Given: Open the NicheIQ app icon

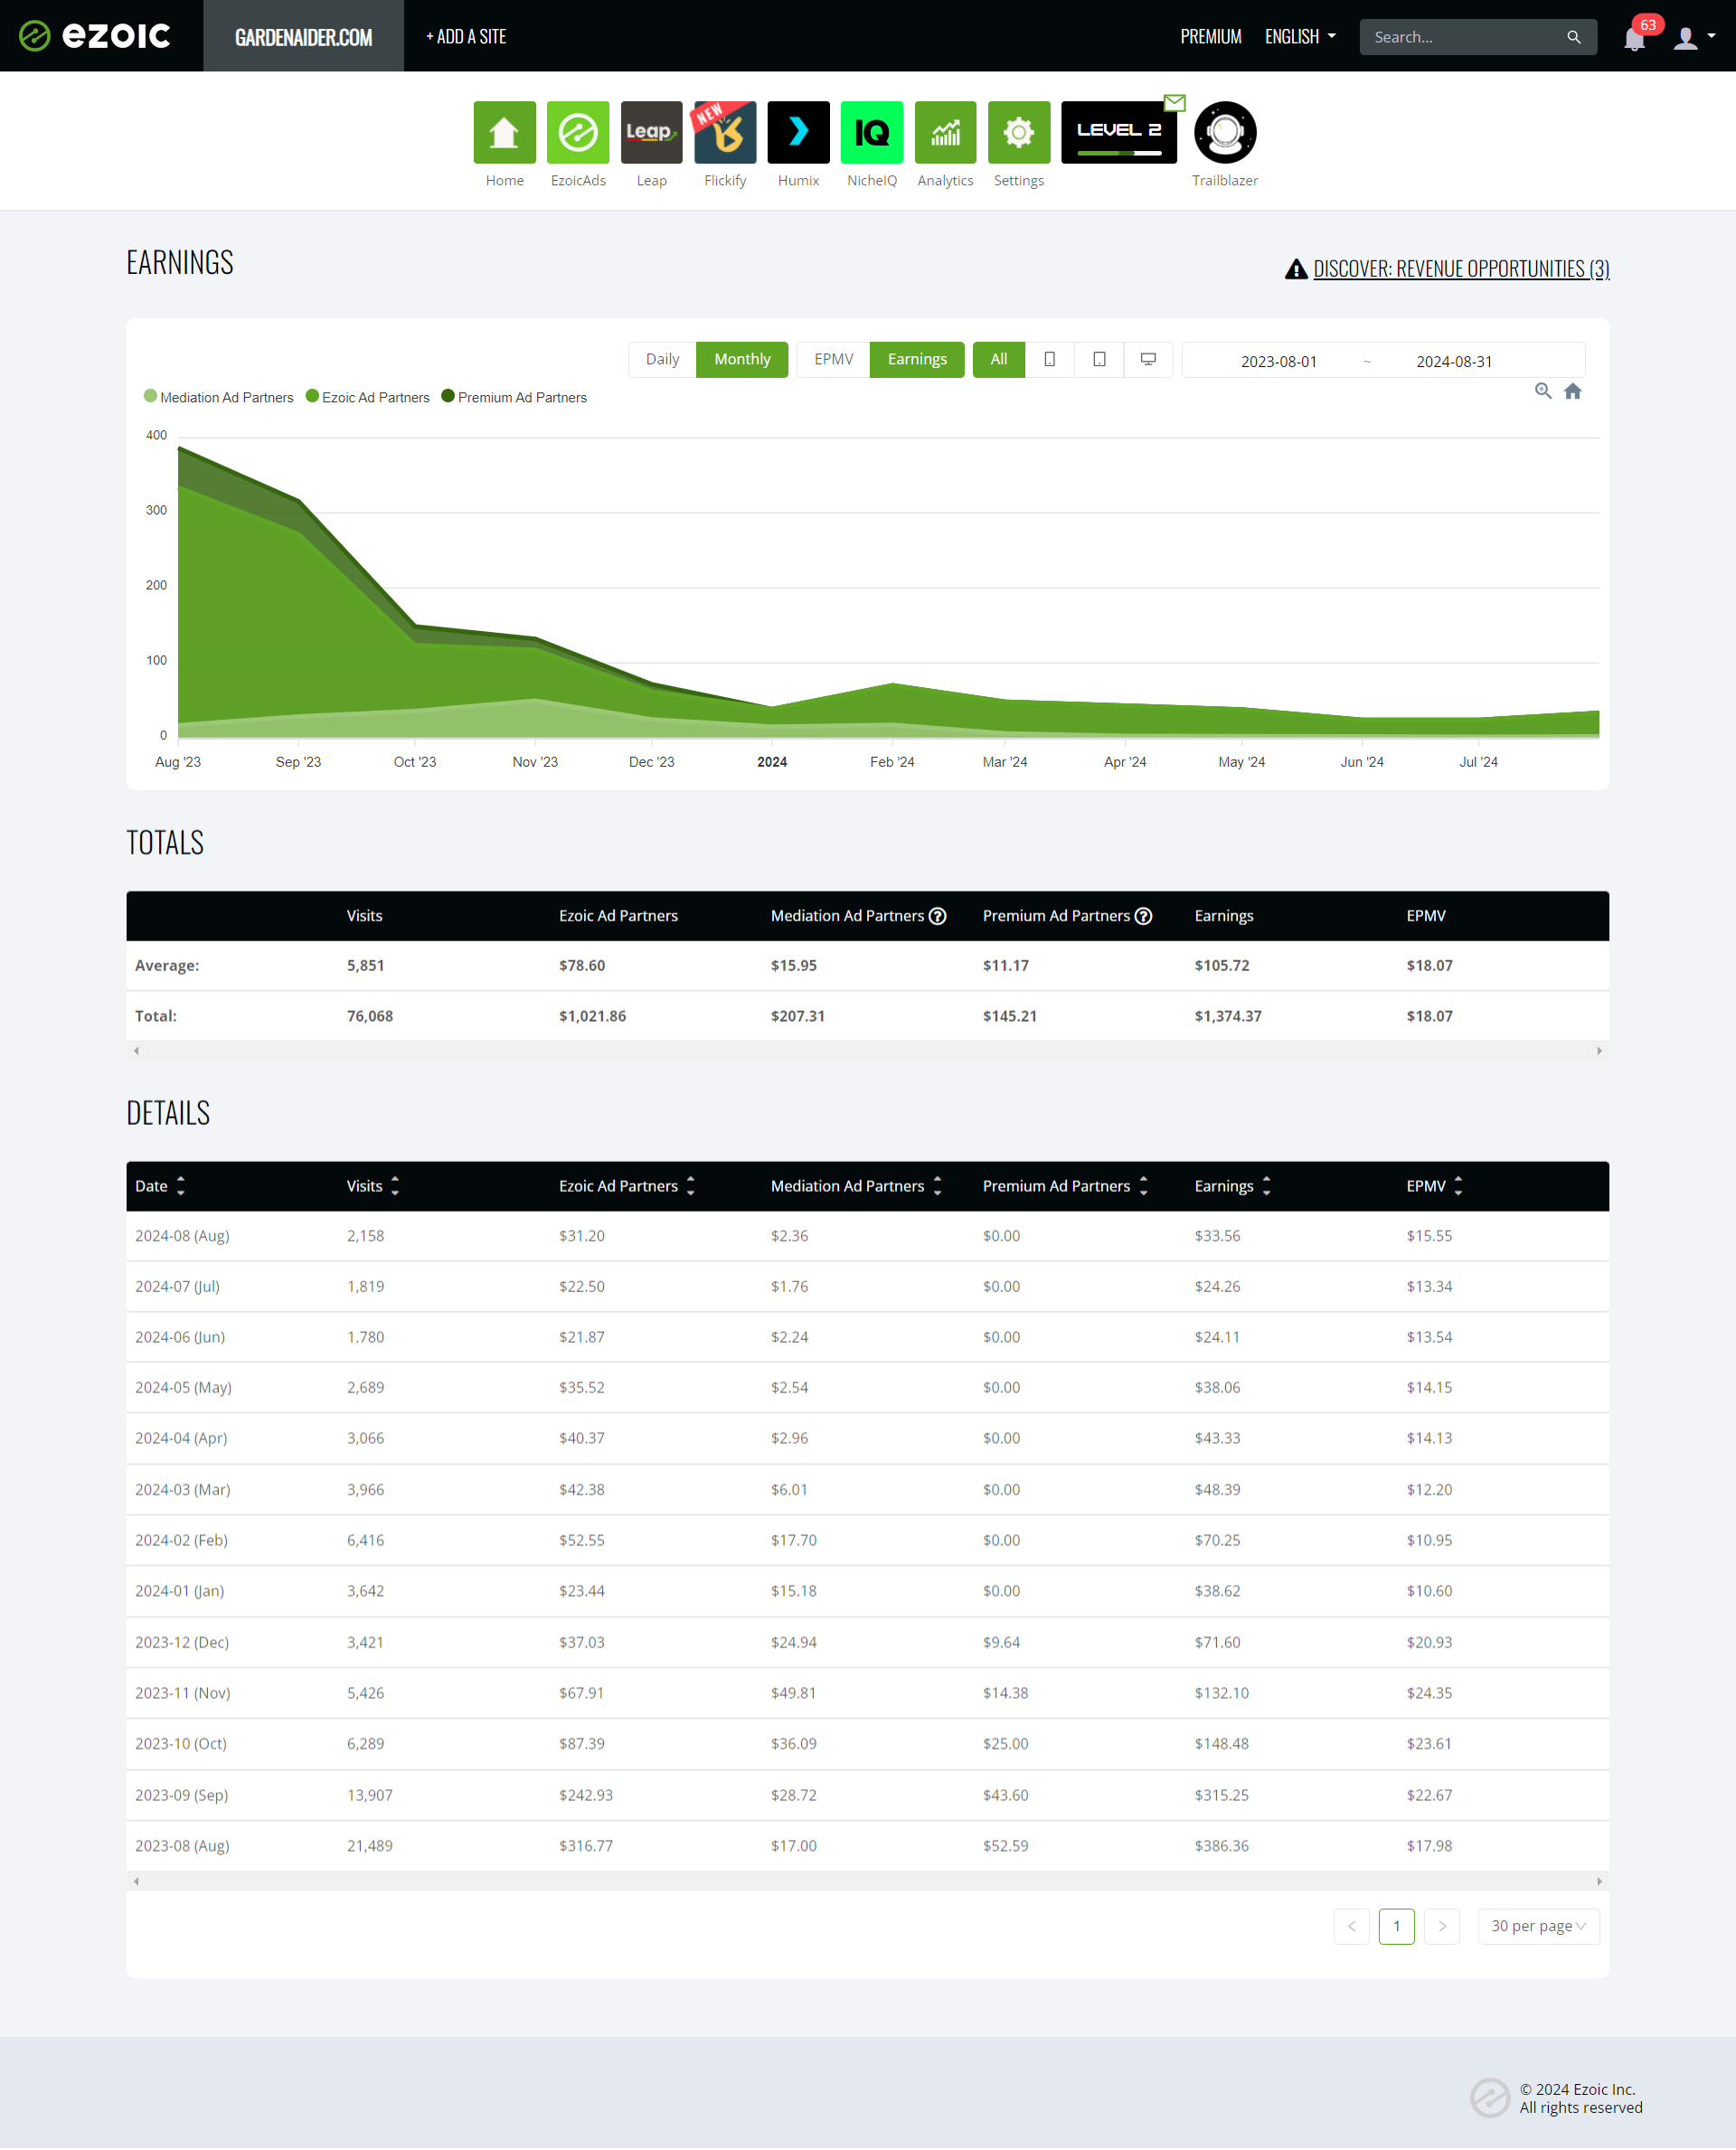Looking at the screenshot, I should 872,132.
